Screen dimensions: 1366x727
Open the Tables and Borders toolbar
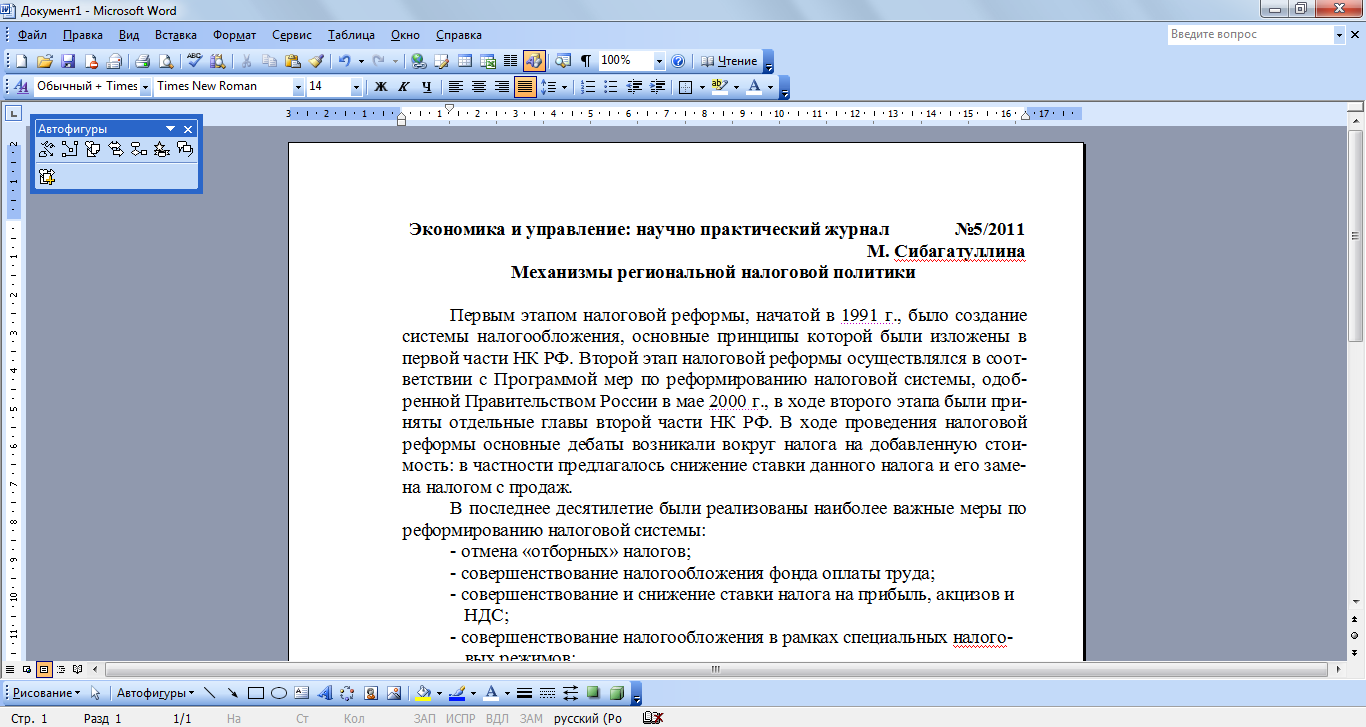(441, 61)
